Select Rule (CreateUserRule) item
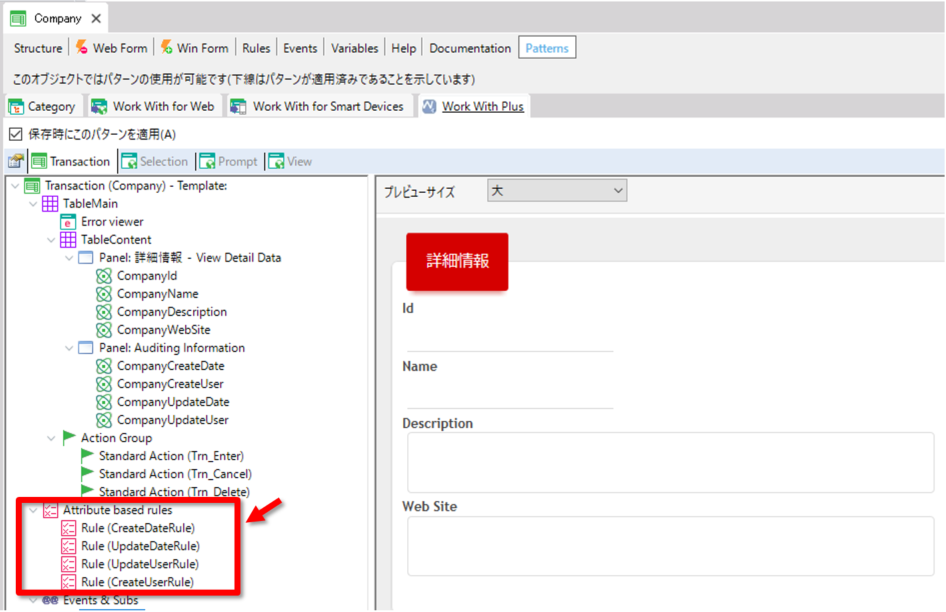 tap(138, 582)
